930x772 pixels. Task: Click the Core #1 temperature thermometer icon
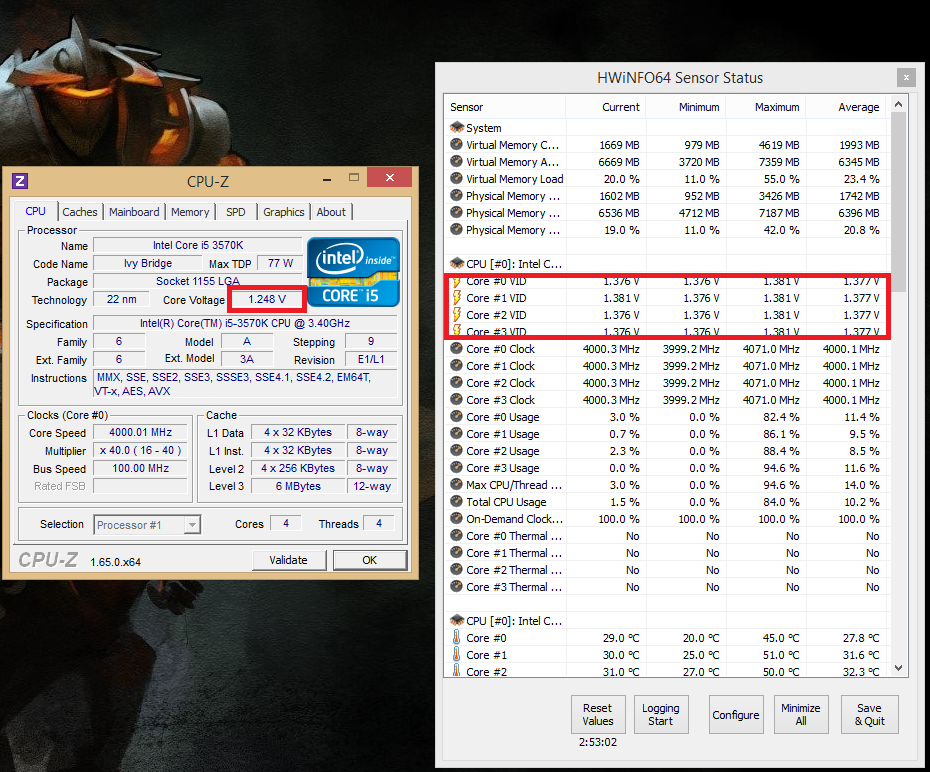point(456,655)
